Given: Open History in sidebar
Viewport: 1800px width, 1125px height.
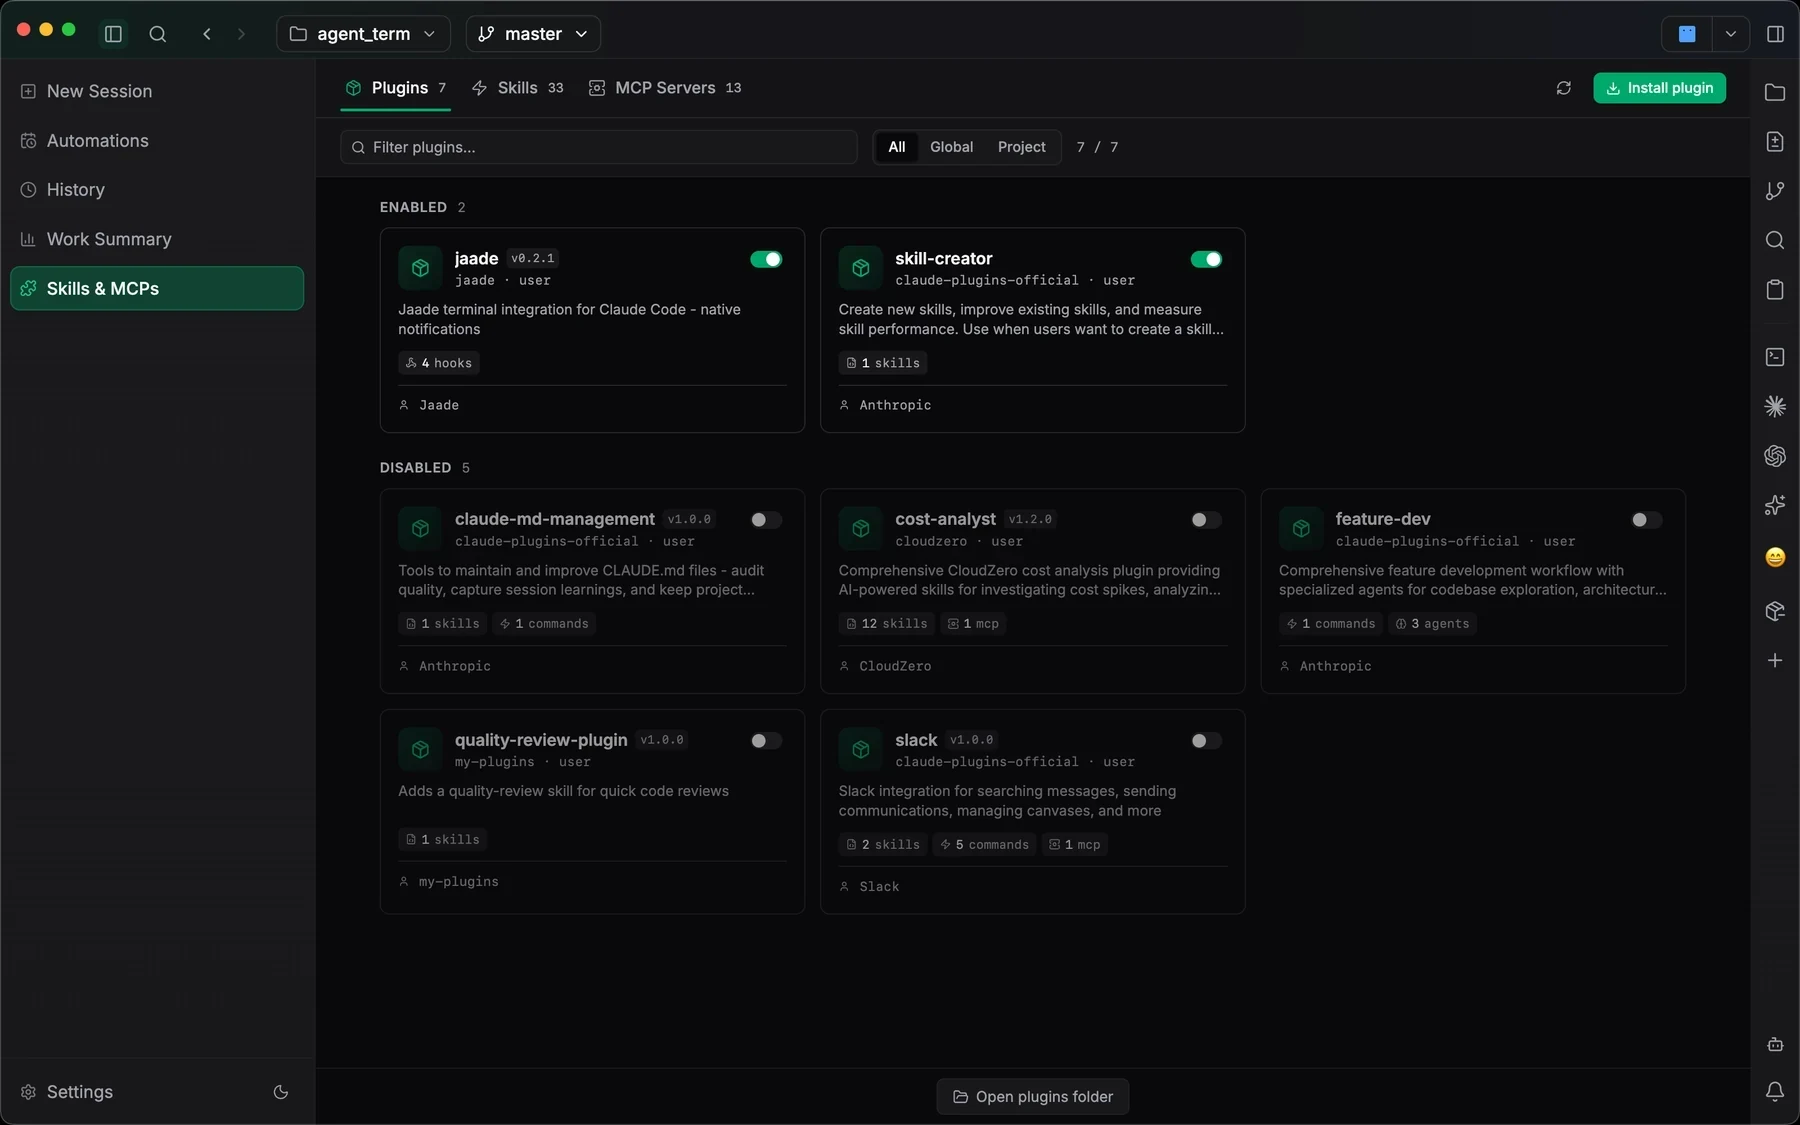Looking at the screenshot, I should click(x=157, y=190).
